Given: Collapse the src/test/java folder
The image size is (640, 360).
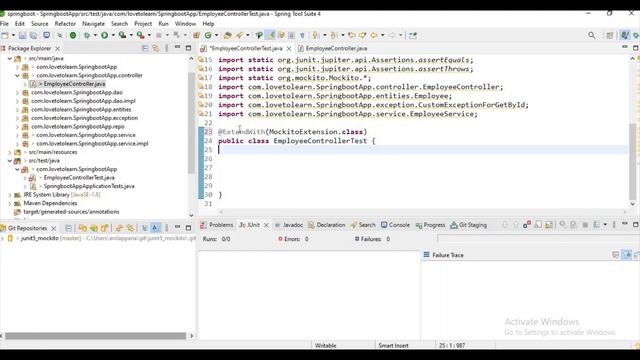Looking at the screenshot, I should click(x=10, y=161).
